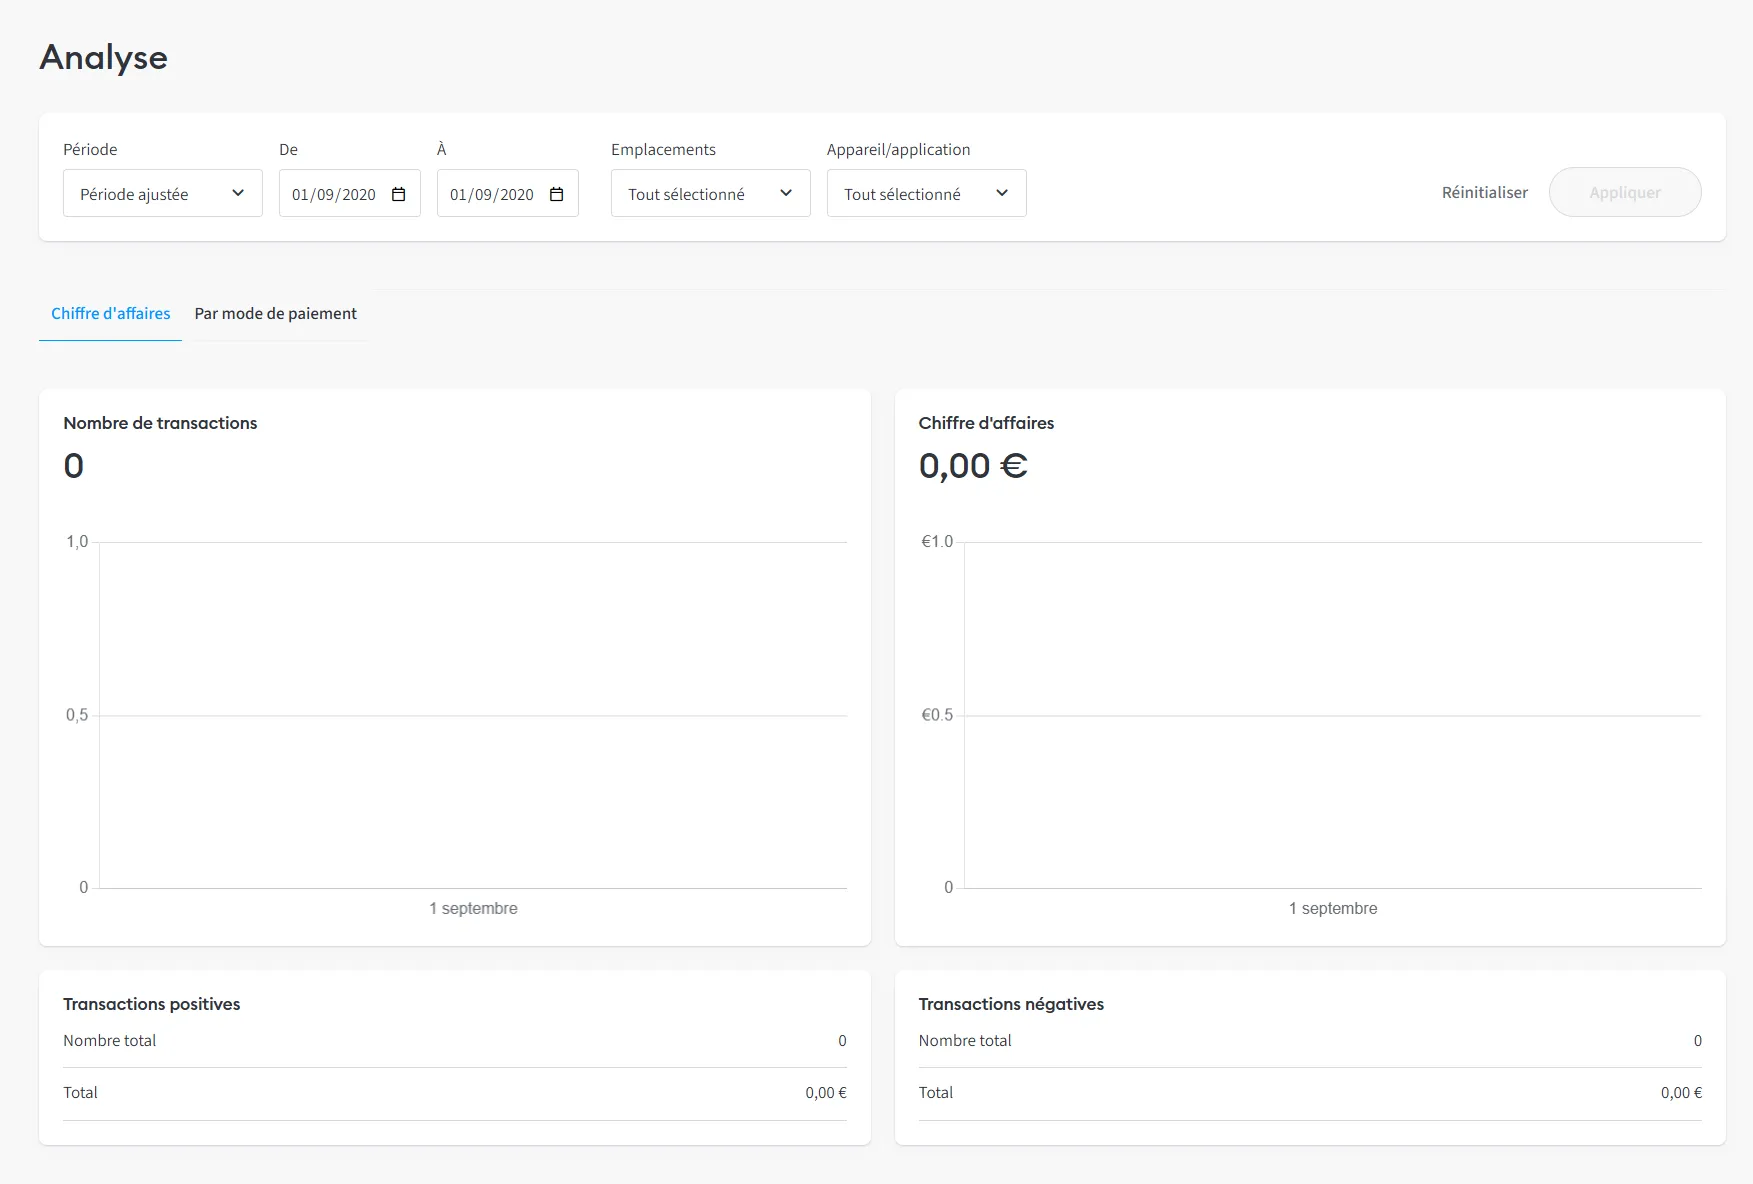Click the De start date text field
This screenshot has width=1753, height=1184.
(334, 194)
